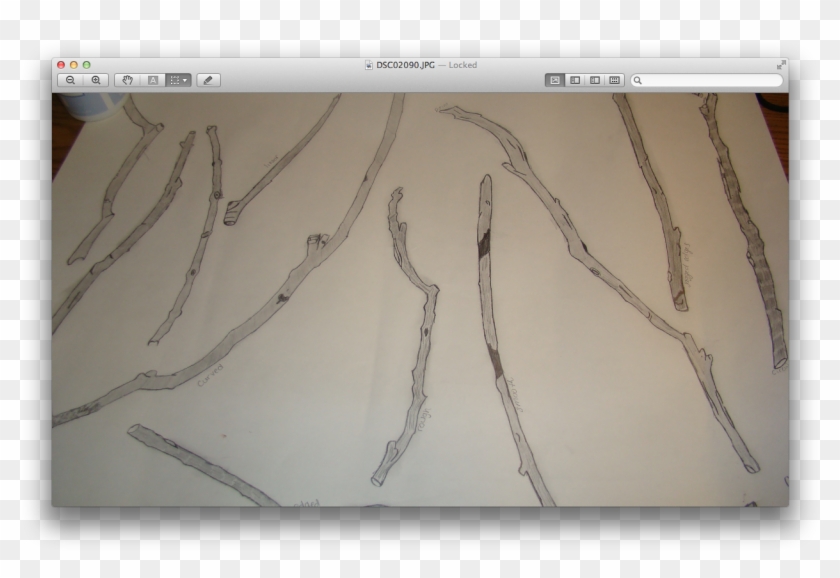Image resolution: width=840 pixels, height=578 pixels.
Task: Click the search magnifier icon
Action: pyautogui.click(x=637, y=80)
